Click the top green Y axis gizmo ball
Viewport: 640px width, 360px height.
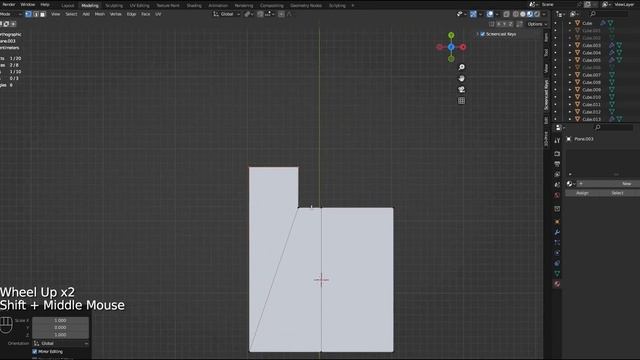pyautogui.click(x=451, y=35)
